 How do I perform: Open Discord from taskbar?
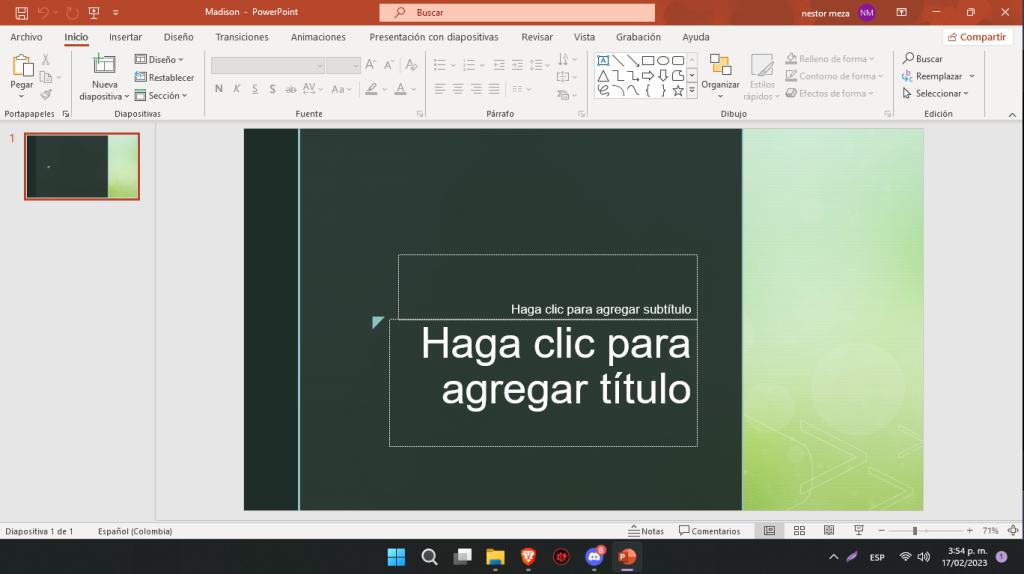[x=594, y=557]
